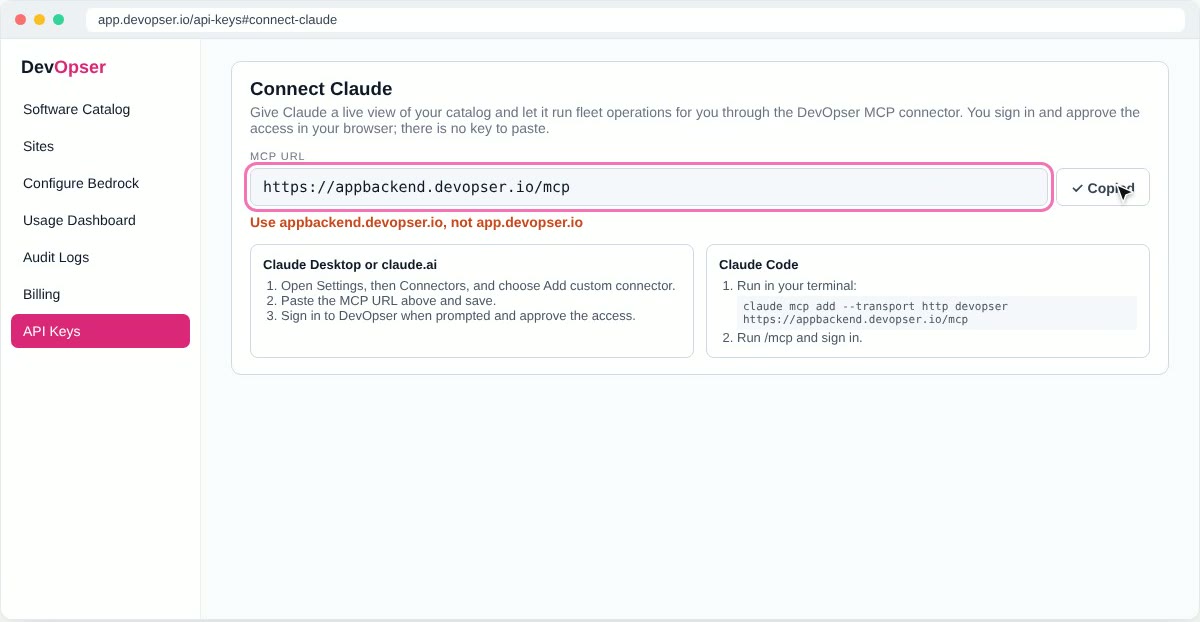The image size is (1200, 622).
Task: Open the Usage Dashboard
Action: pyautogui.click(x=100, y=220)
